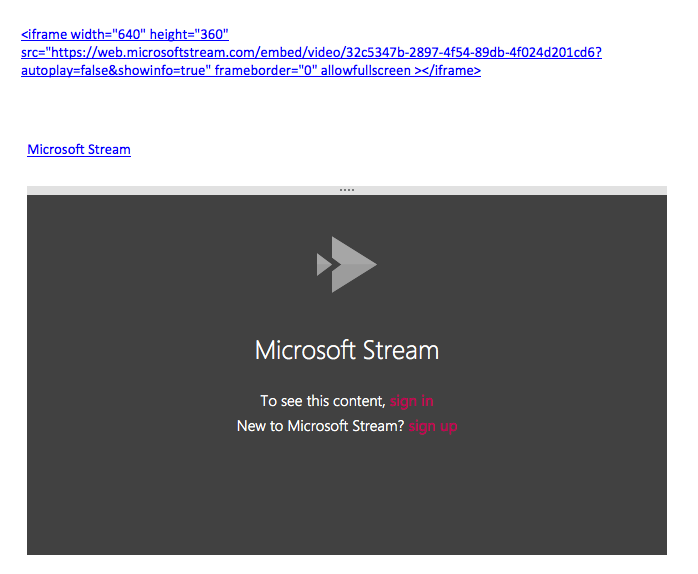
Task: Click the 'New to Microsoft Stream?' text
Action: coord(320,426)
